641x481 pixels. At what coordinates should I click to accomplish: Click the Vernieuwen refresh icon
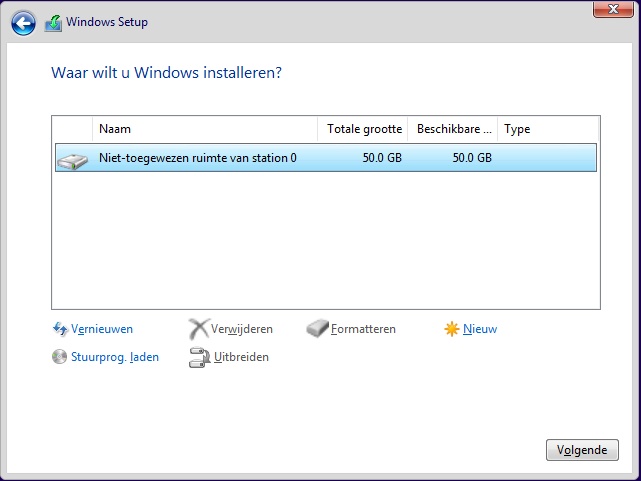pos(59,329)
